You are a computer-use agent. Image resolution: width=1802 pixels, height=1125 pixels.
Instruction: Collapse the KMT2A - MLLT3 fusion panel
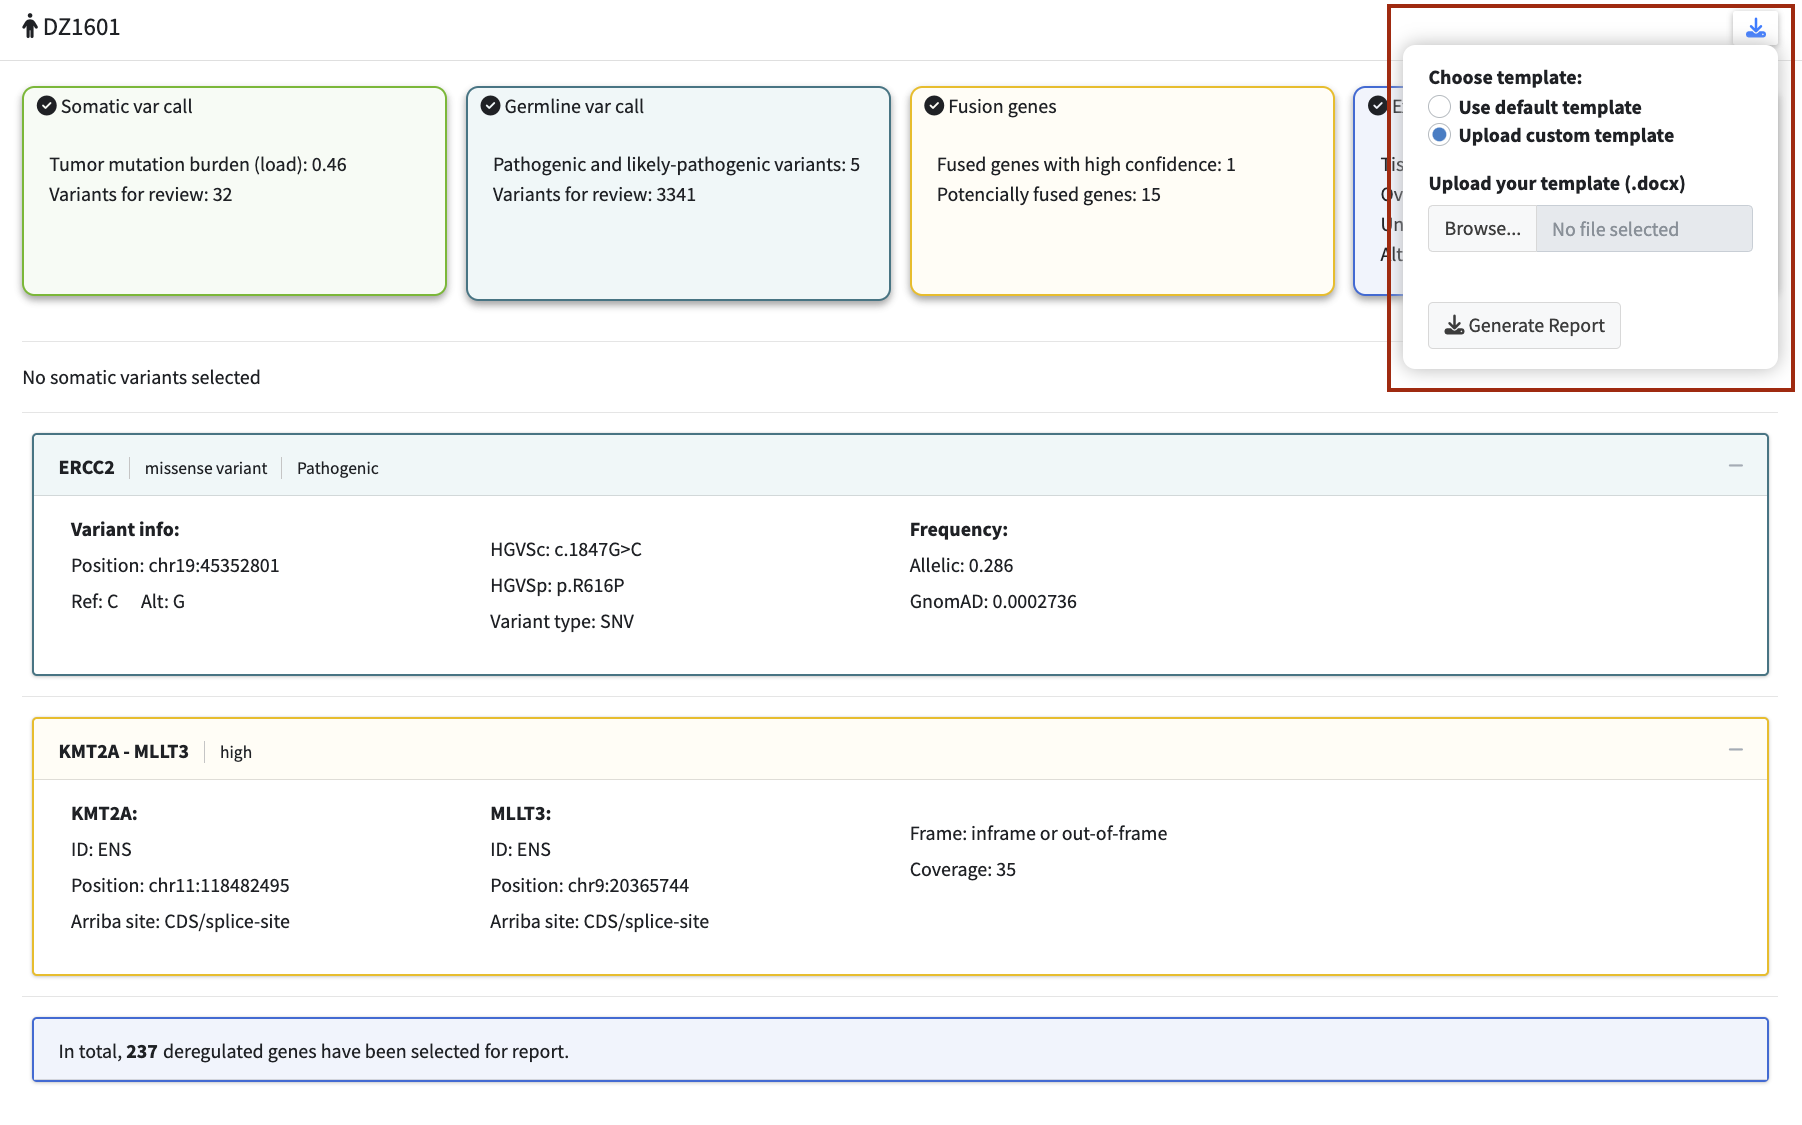(1735, 750)
